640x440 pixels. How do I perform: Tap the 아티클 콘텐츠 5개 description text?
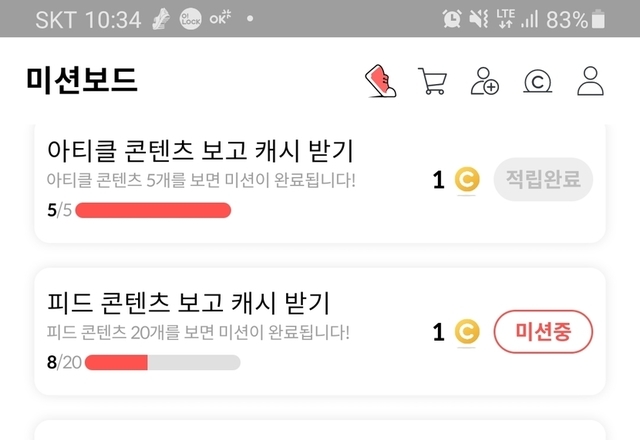(201, 181)
